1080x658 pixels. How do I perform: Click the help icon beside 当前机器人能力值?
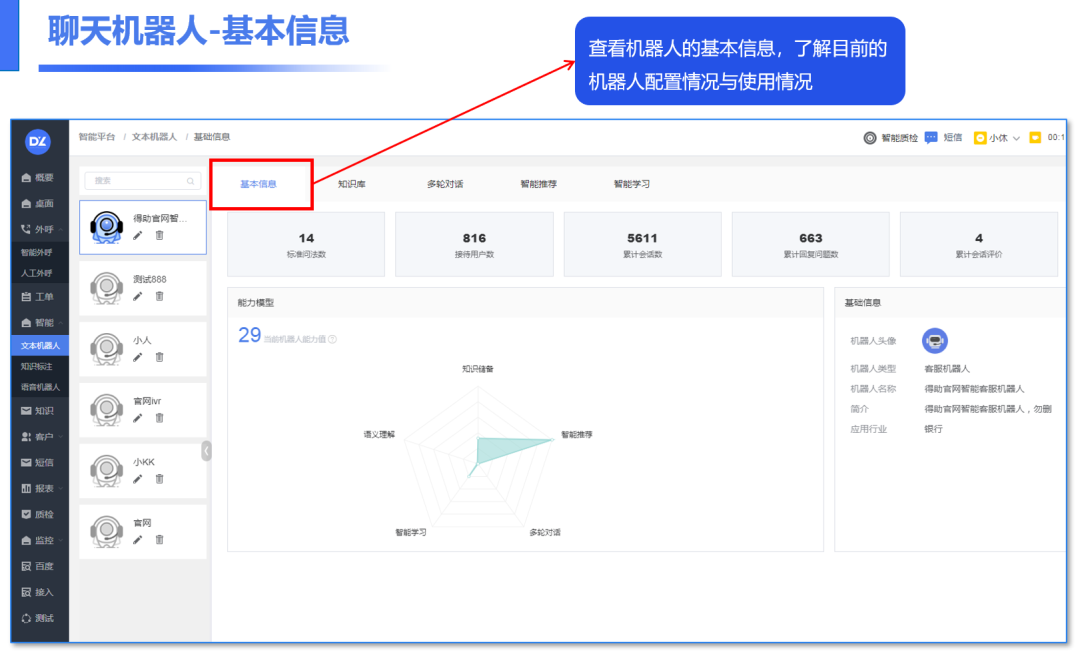pos(333,339)
